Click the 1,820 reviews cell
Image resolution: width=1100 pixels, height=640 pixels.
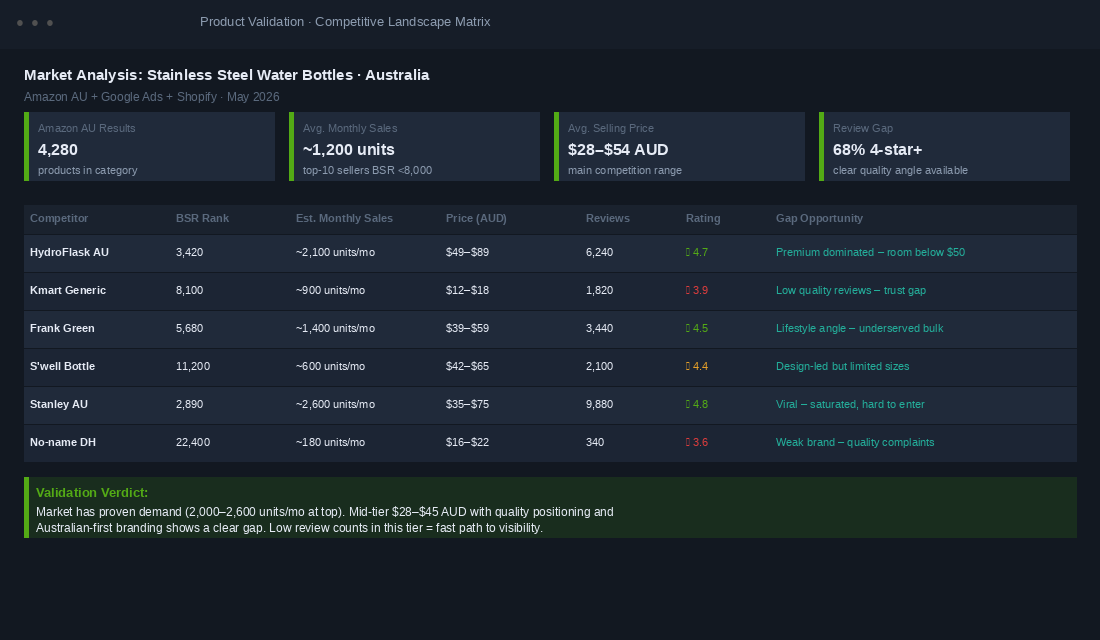600,290
